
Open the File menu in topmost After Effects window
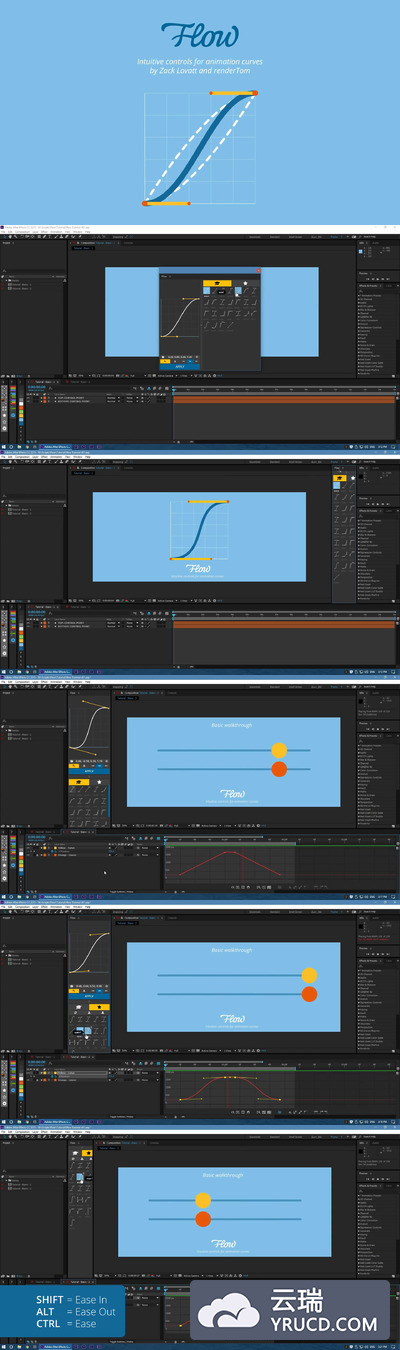4,232
